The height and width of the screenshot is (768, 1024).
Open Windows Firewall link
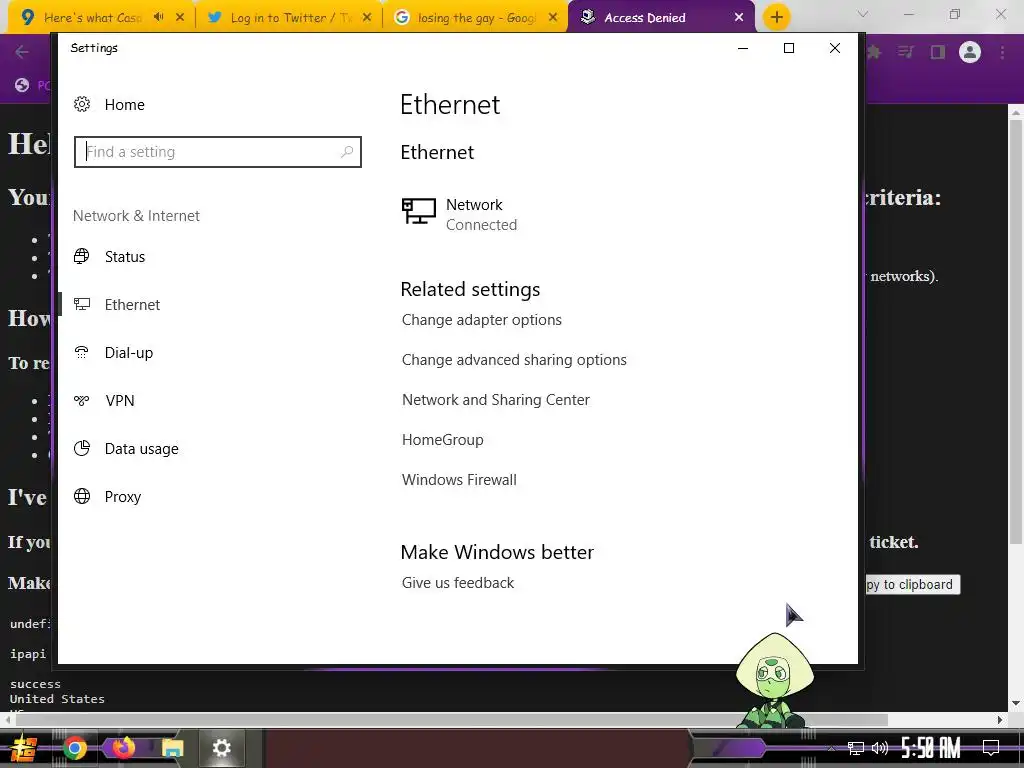(459, 479)
